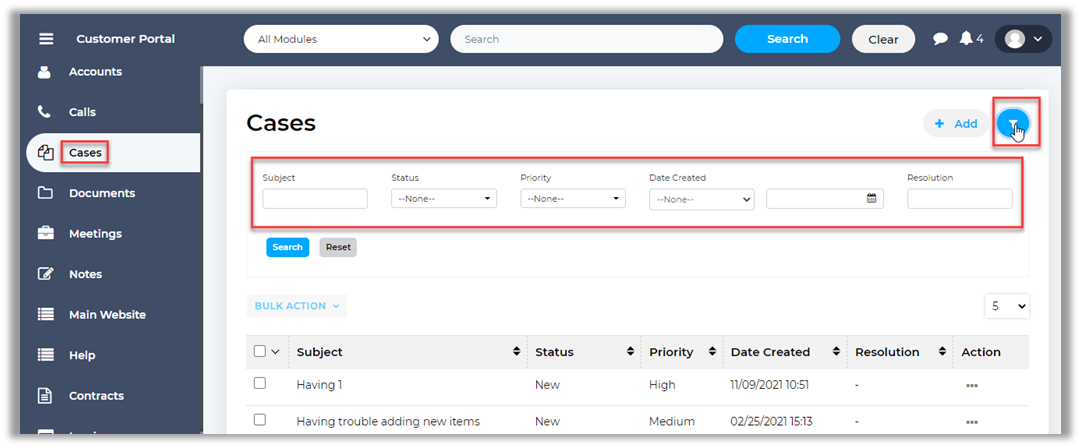
Task: Select the 'Having trouble adding new items' checkbox
Action: pos(260,421)
